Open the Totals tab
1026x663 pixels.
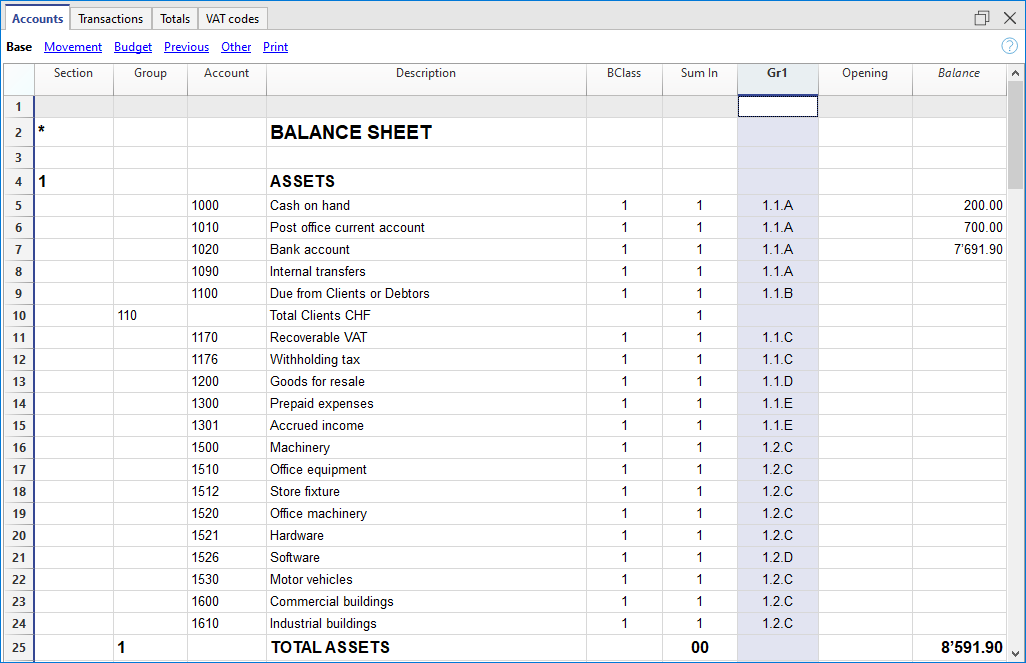click(x=175, y=19)
